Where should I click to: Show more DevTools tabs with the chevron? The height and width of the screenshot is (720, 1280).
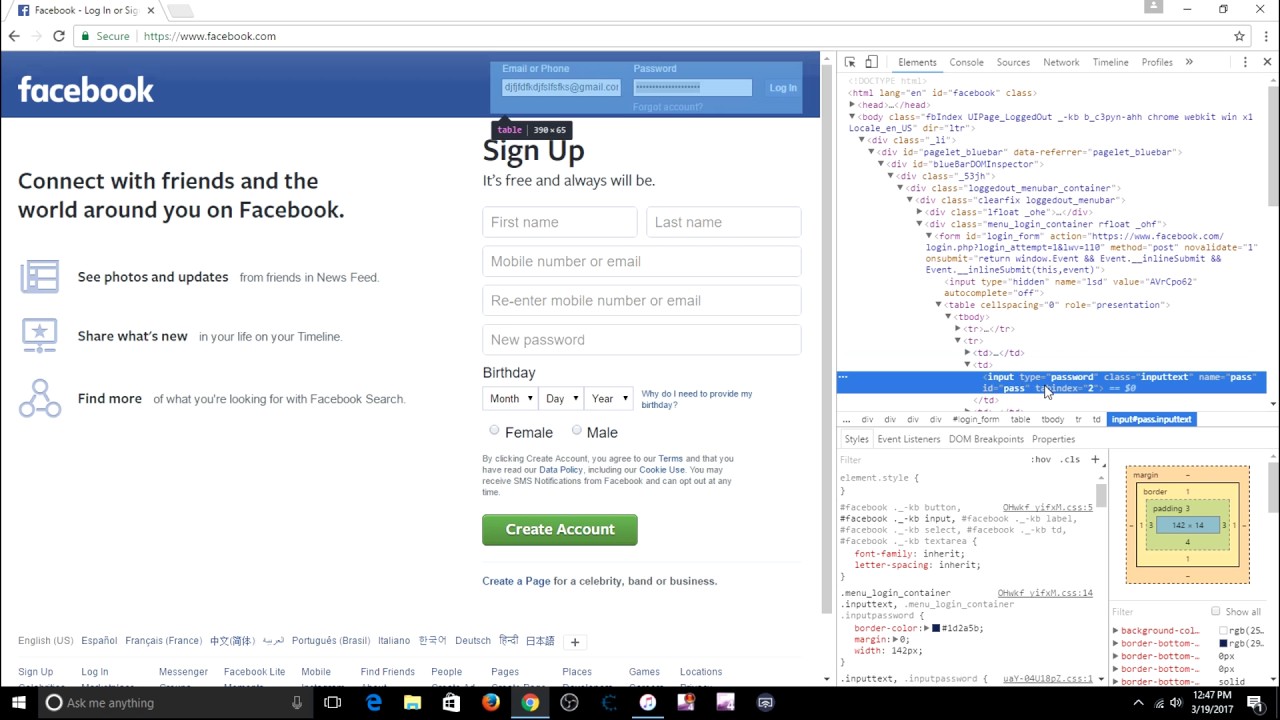coord(1189,62)
